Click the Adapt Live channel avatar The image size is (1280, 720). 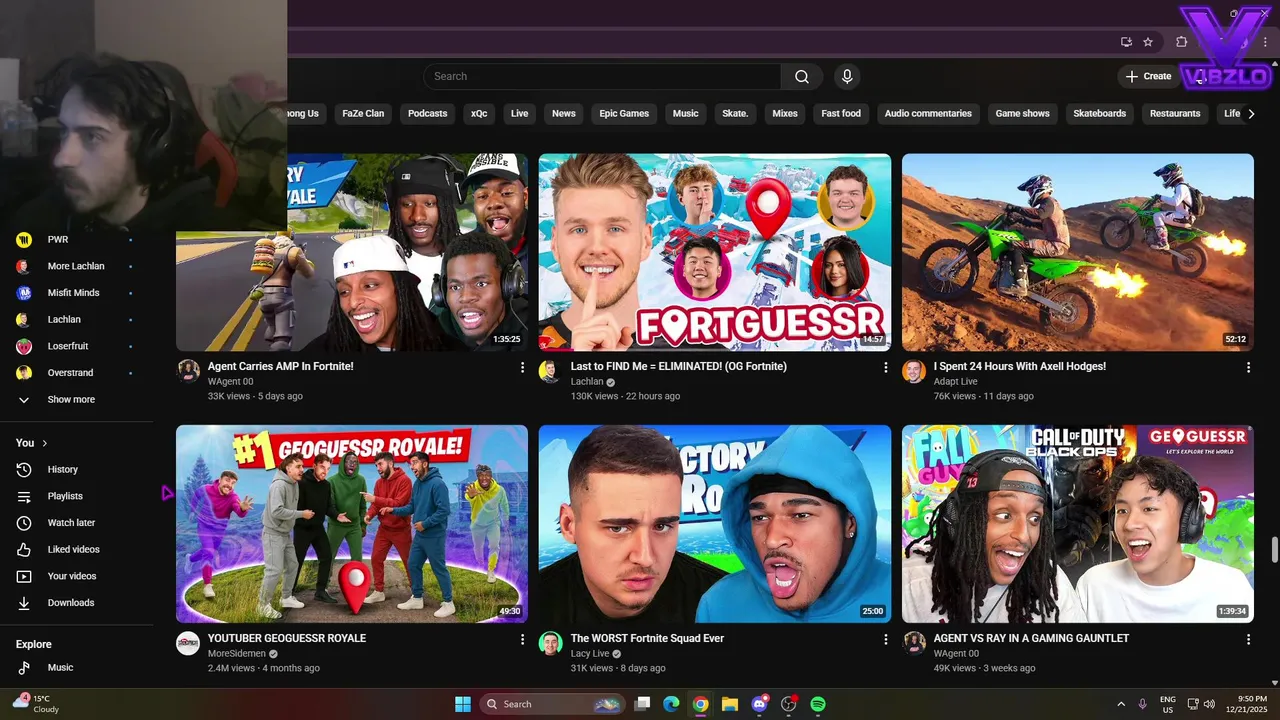(914, 371)
